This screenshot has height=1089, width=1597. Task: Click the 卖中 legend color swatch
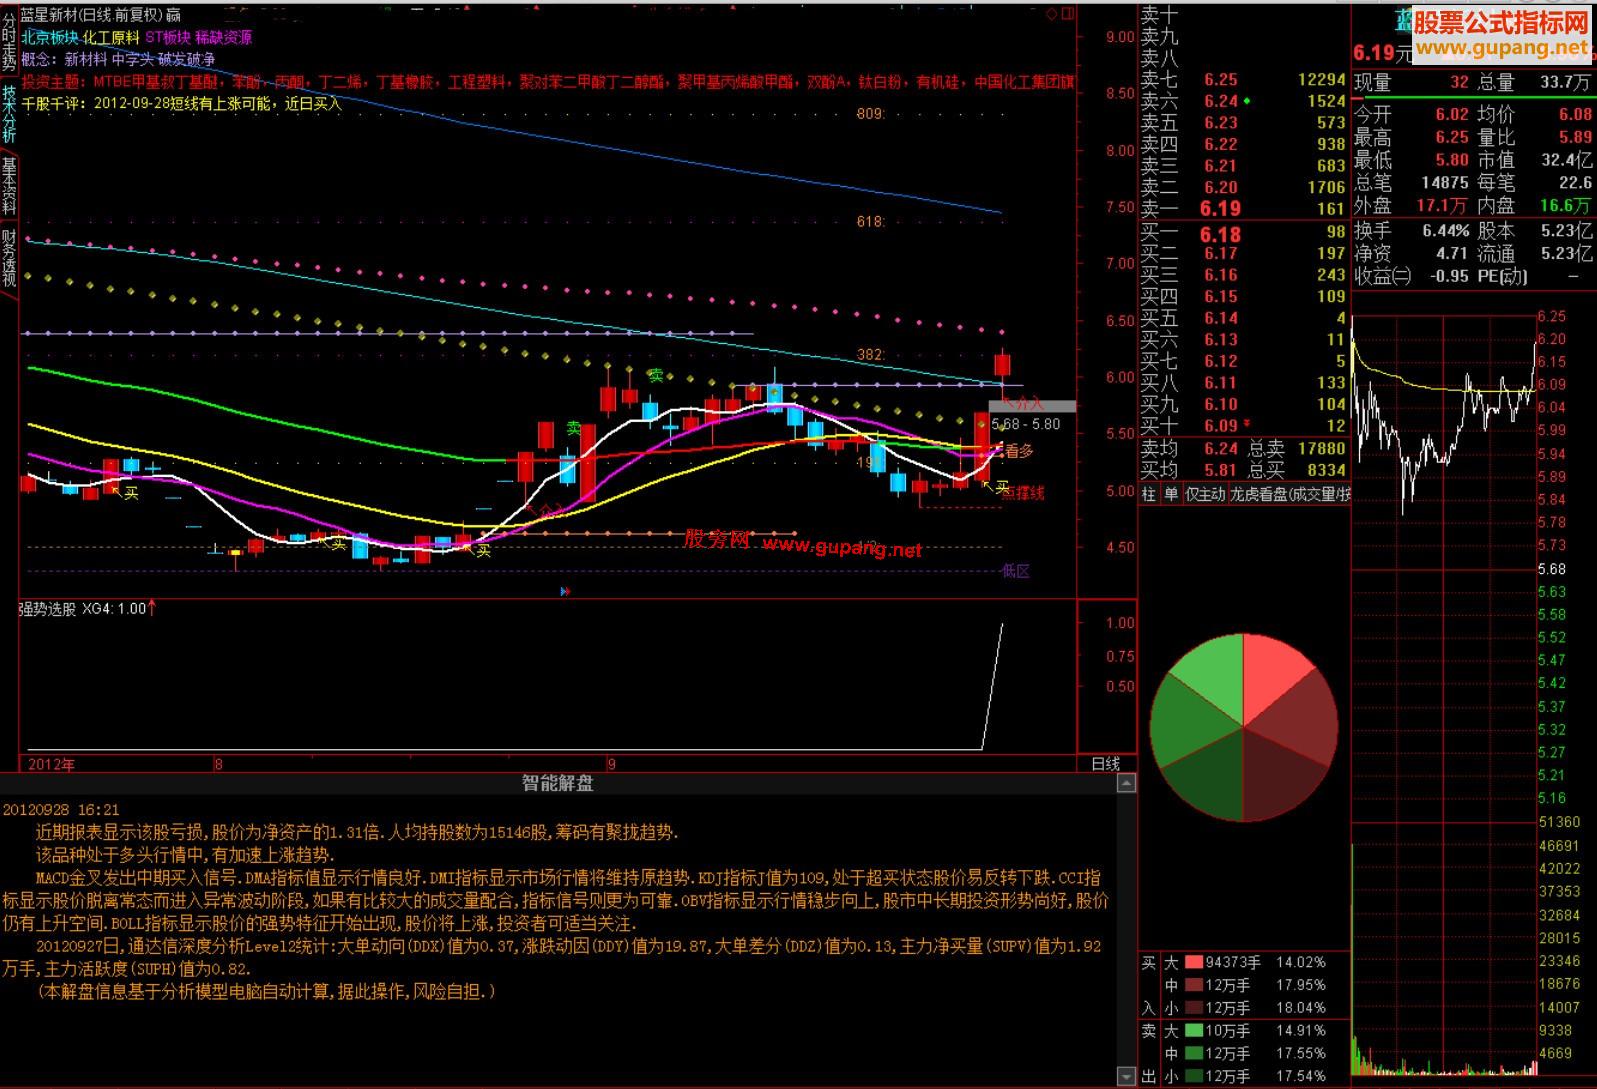[x=1194, y=1054]
